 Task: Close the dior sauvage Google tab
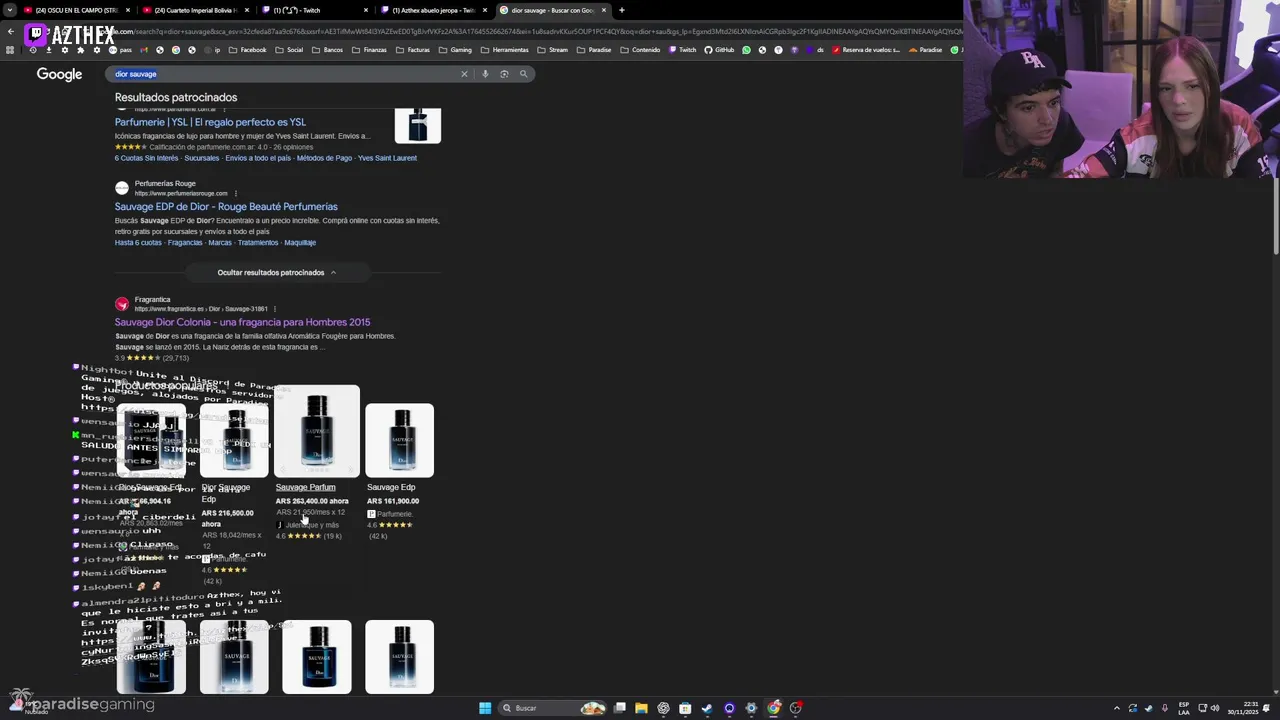point(604,10)
